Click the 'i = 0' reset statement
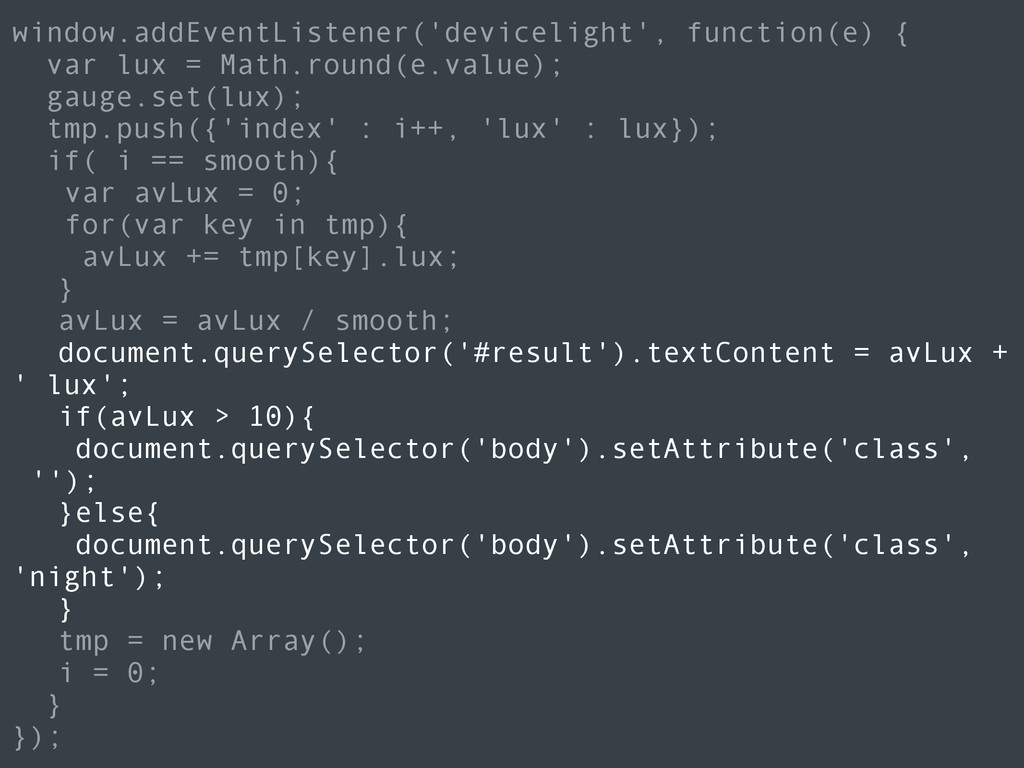1024x768 pixels. pyautogui.click(x=109, y=673)
